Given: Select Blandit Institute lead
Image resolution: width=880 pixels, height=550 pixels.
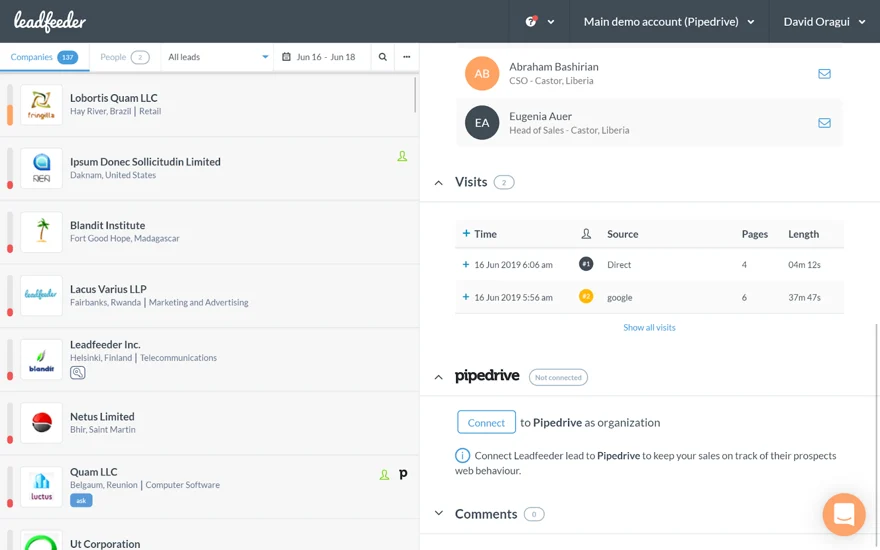Looking at the screenshot, I should [209, 232].
